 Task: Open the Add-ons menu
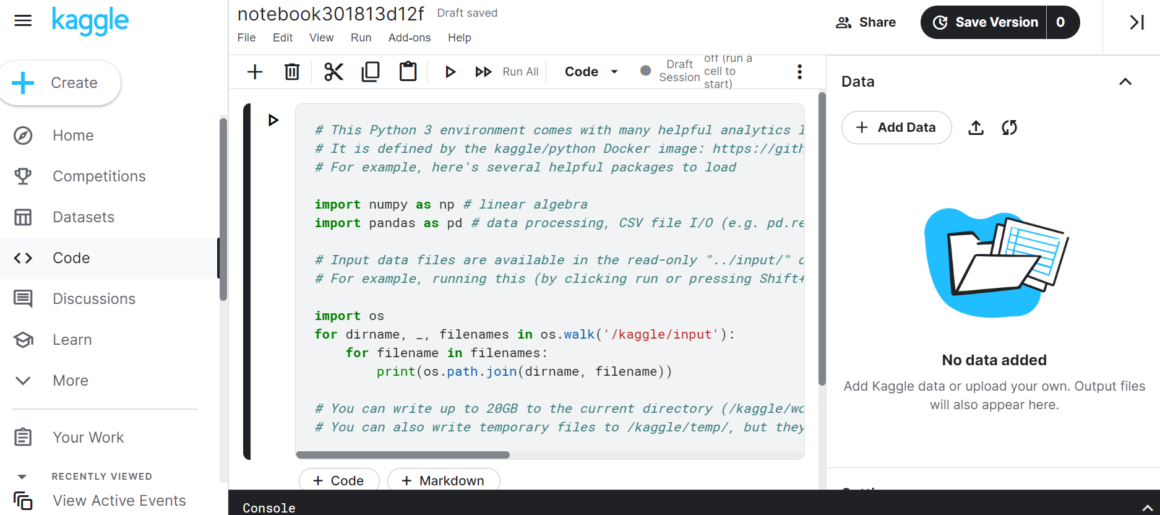(409, 38)
